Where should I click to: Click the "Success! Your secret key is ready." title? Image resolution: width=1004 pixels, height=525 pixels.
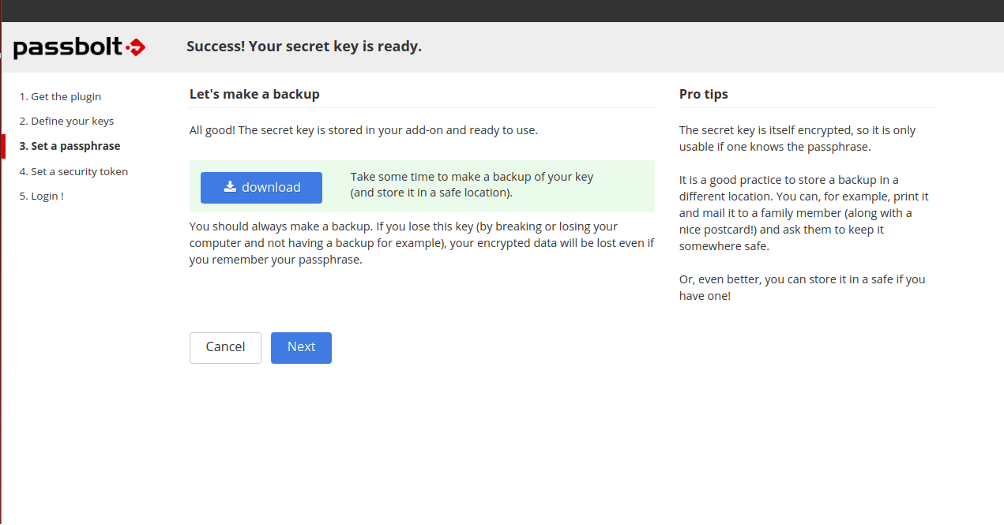(x=304, y=46)
